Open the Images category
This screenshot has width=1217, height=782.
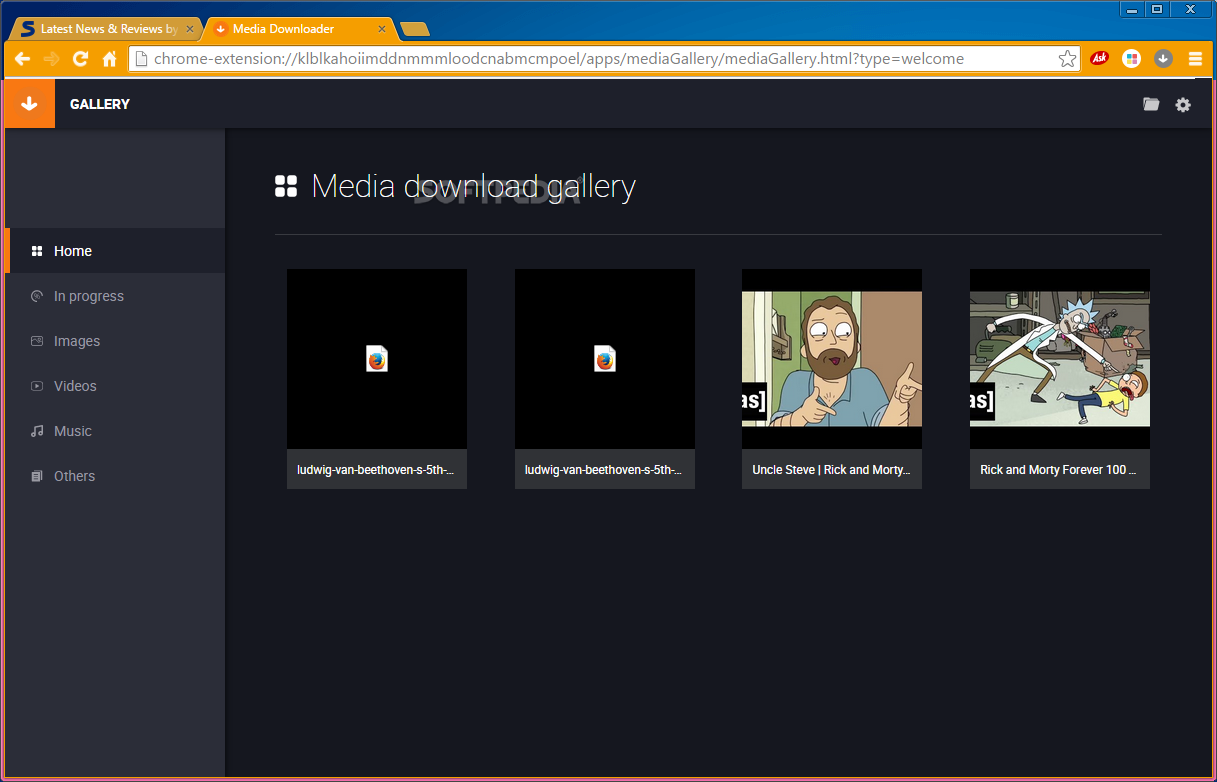pyautogui.click(x=115, y=341)
